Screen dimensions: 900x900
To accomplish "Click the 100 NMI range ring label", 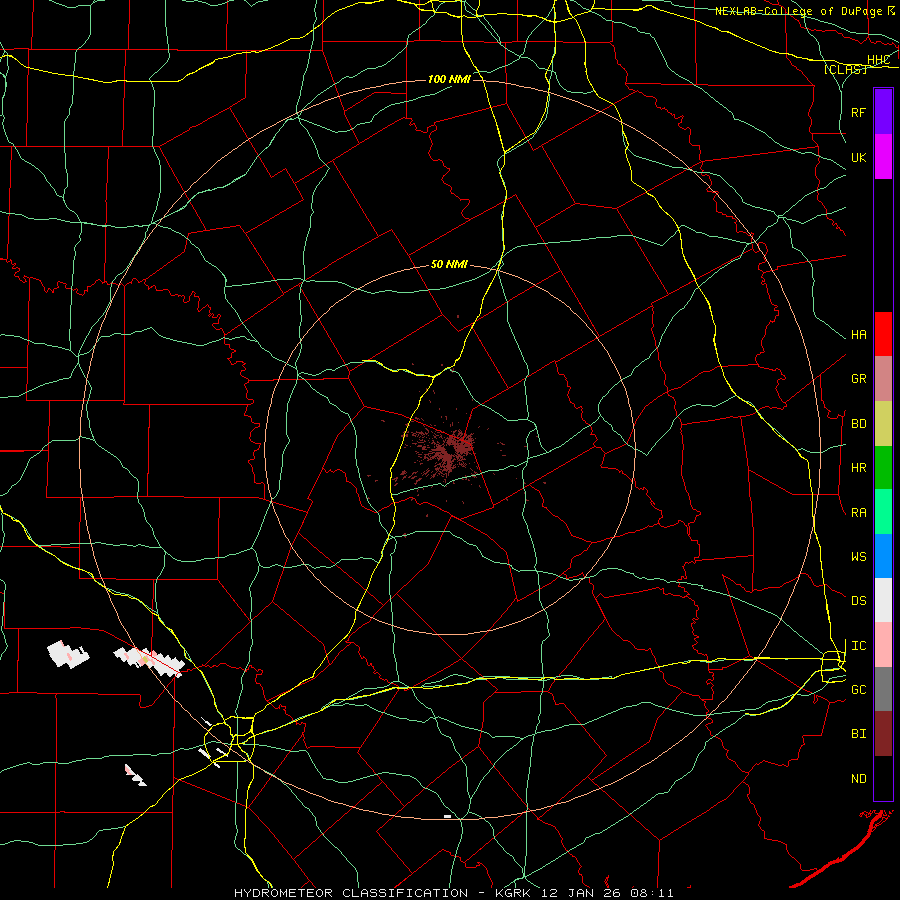I will pyautogui.click(x=449, y=79).
